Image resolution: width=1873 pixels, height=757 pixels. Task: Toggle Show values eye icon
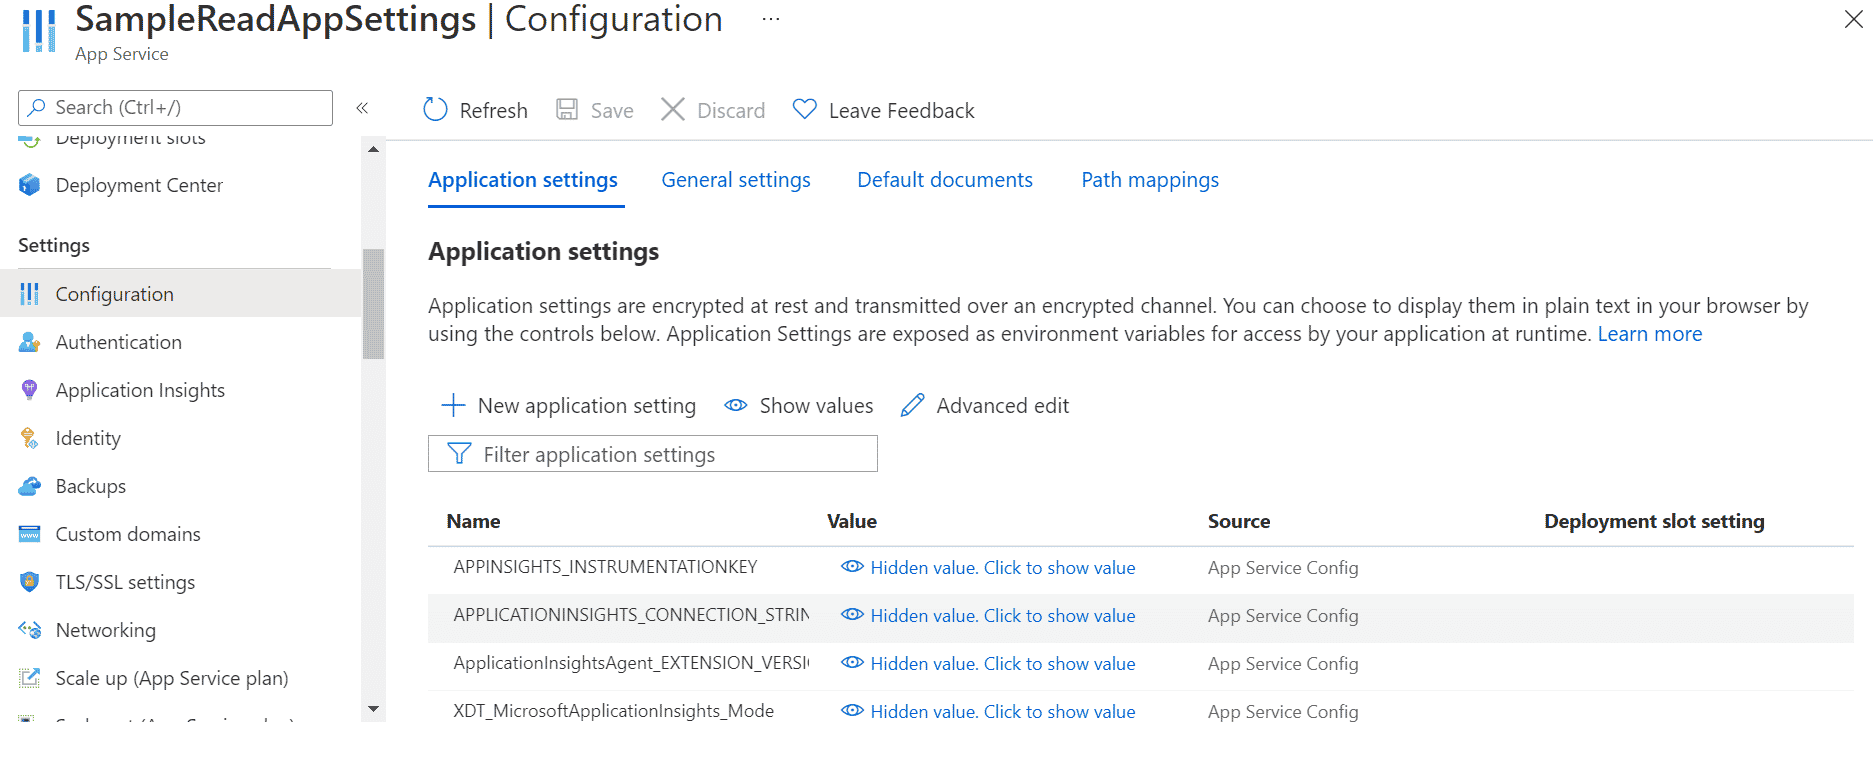pos(736,405)
